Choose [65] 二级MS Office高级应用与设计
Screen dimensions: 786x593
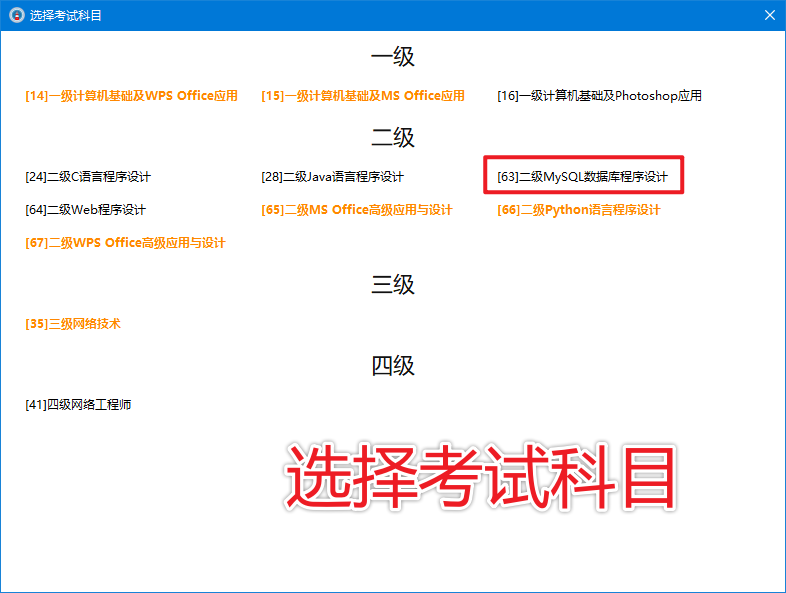pyautogui.click(x=357, y=210)
